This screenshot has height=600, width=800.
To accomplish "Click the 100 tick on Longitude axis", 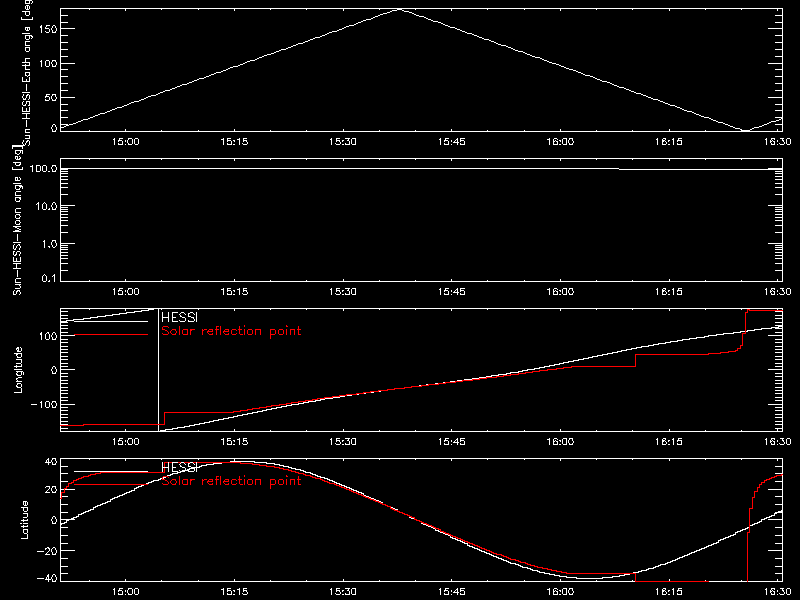I will click(47, 336).
